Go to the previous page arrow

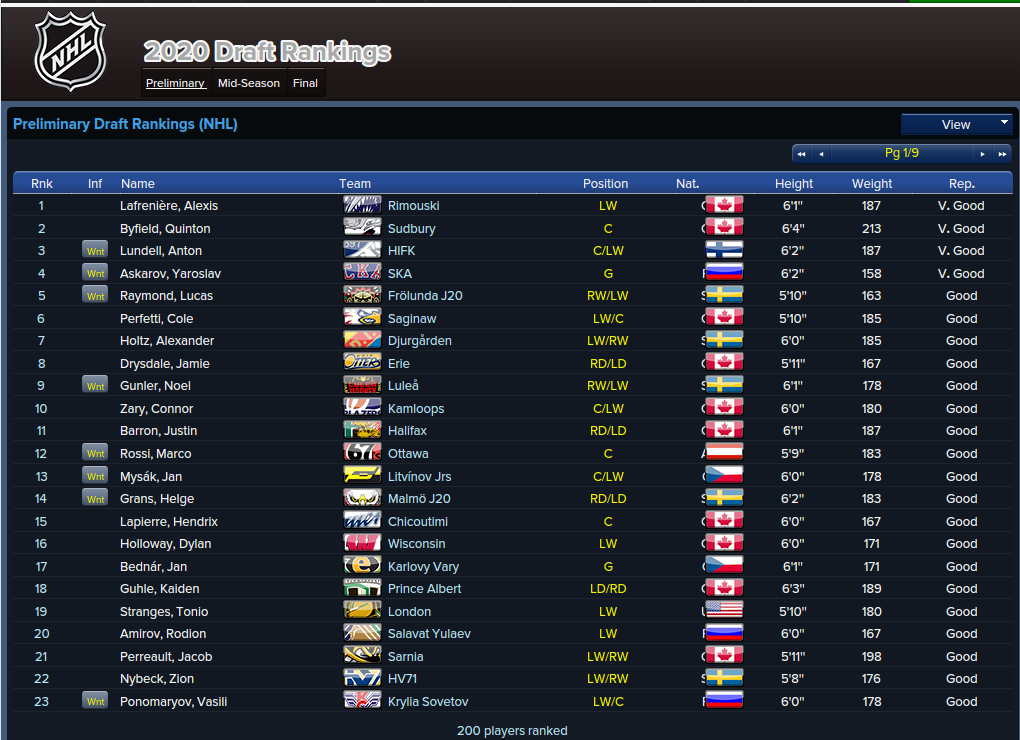pyautogui.click(x=821, y=154)
